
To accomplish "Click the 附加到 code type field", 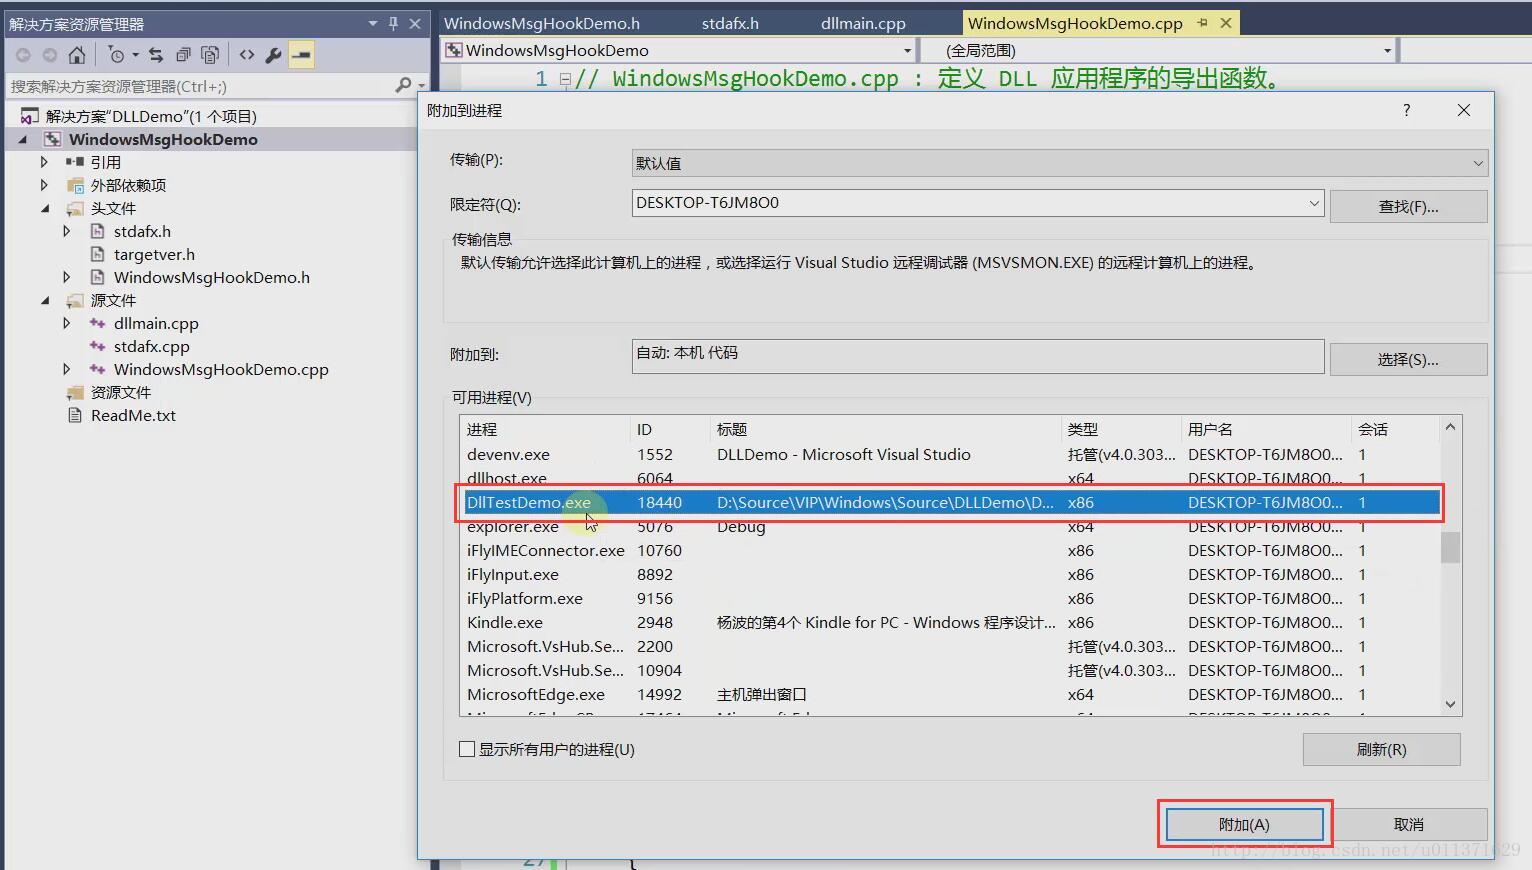I will coord(978,356).
